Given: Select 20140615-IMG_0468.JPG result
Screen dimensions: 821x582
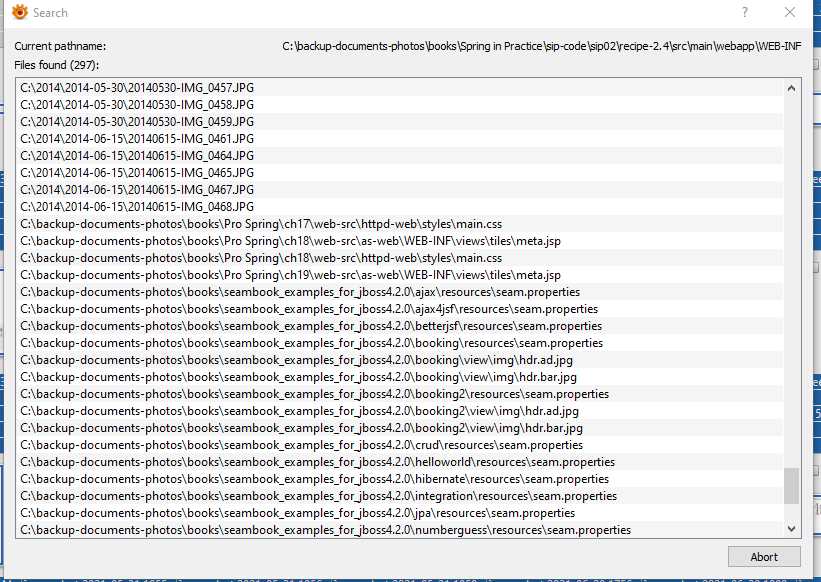Looking at the screenshot, I should (401, 207).
